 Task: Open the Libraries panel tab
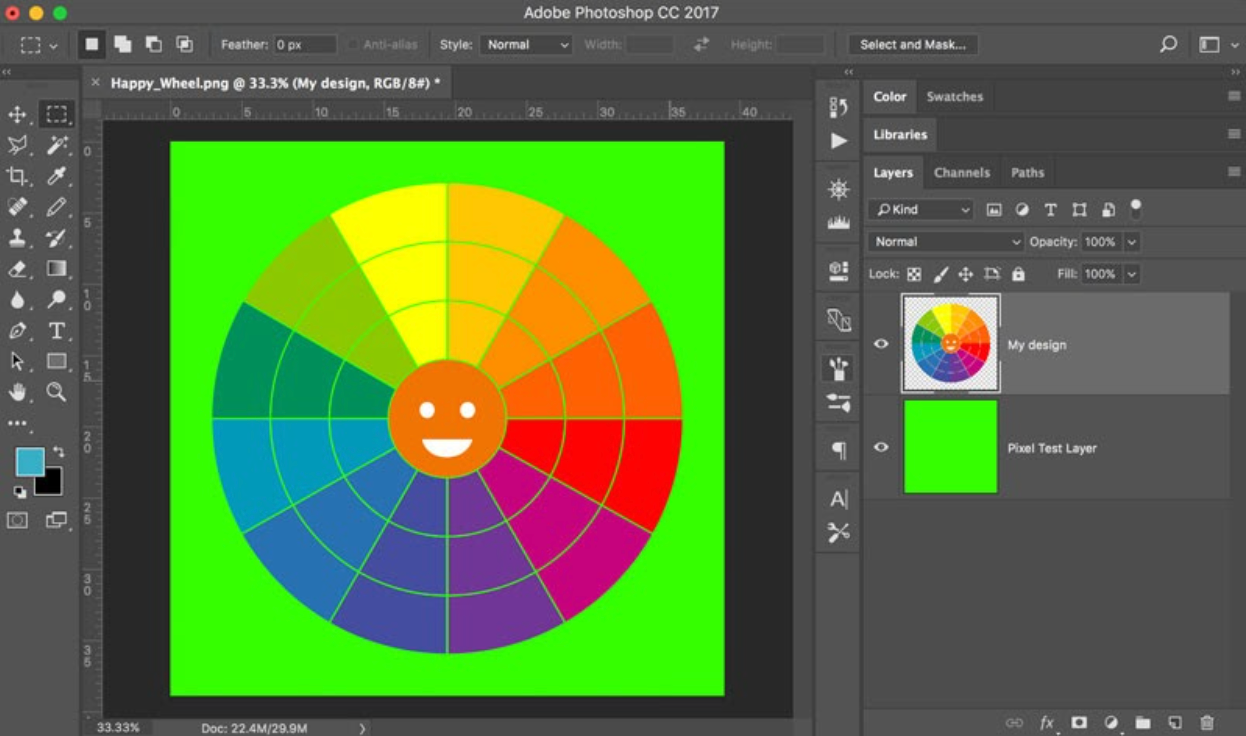[x=900, y=135]
